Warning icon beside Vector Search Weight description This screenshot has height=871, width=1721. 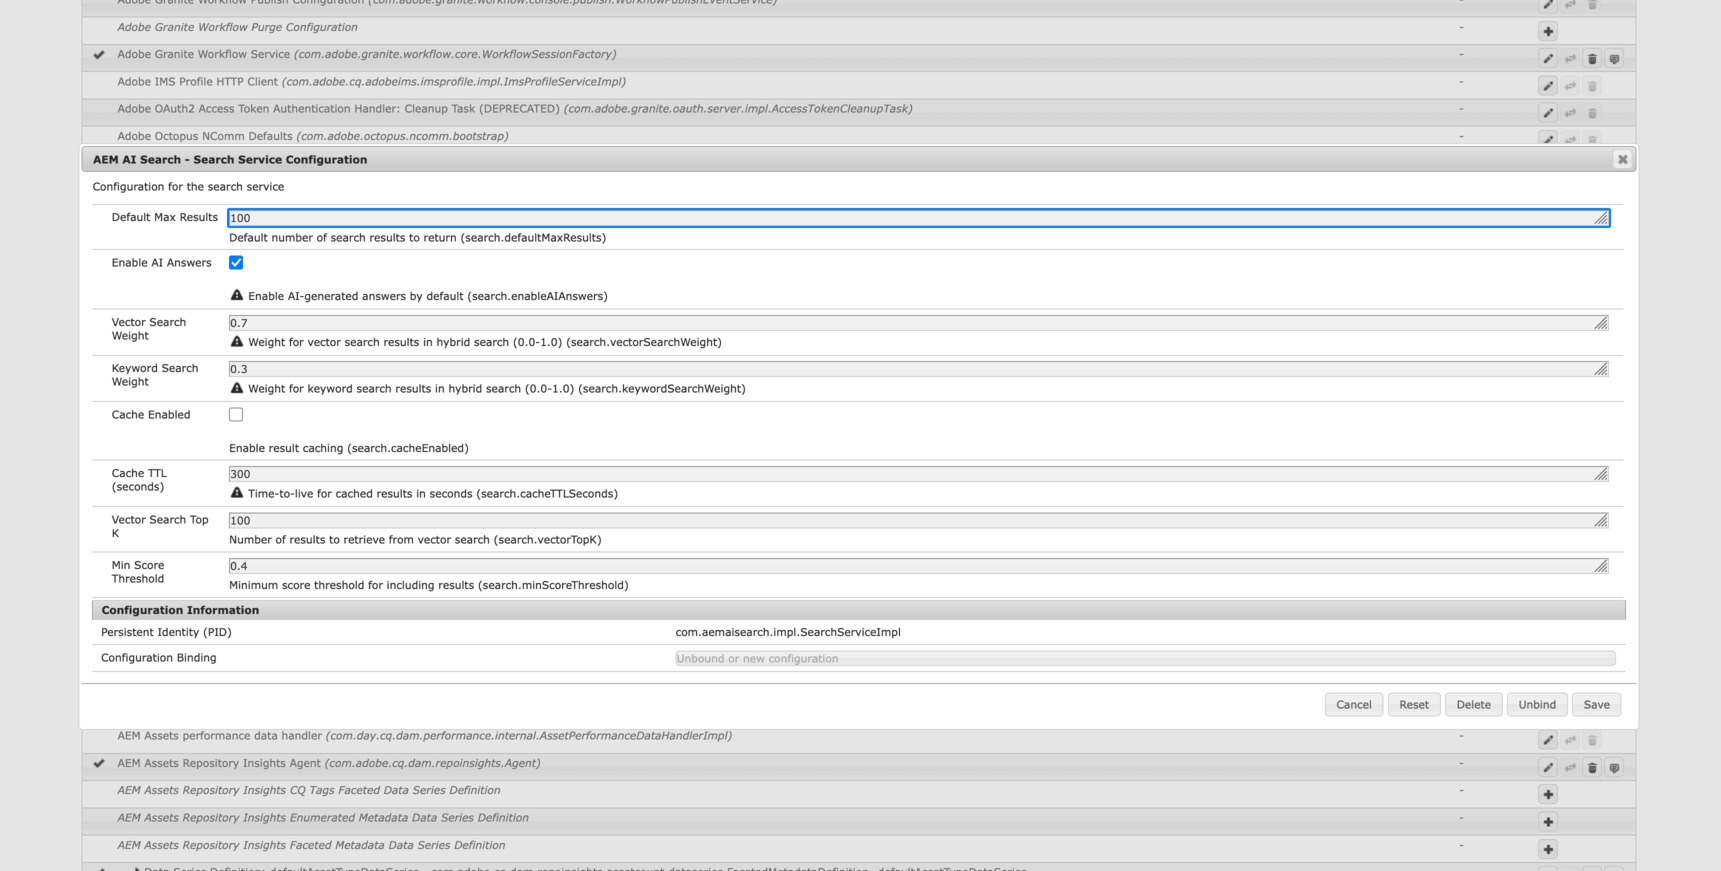click(x=237, y=341)
